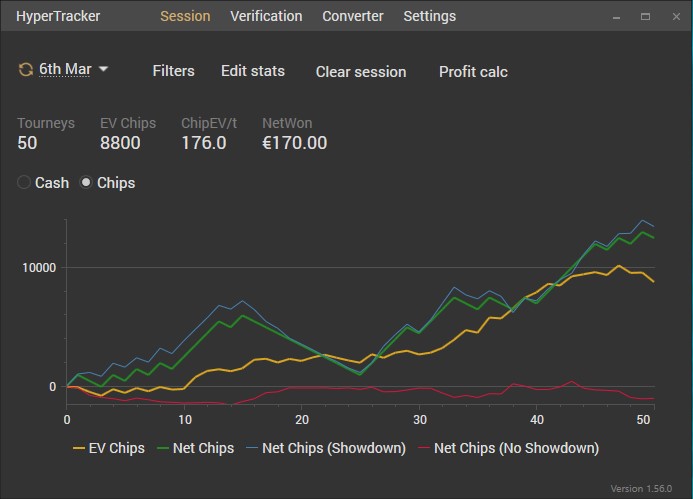693x499 pixels.
Task: Click the refresh session icon
Action: tap(25, 70)
